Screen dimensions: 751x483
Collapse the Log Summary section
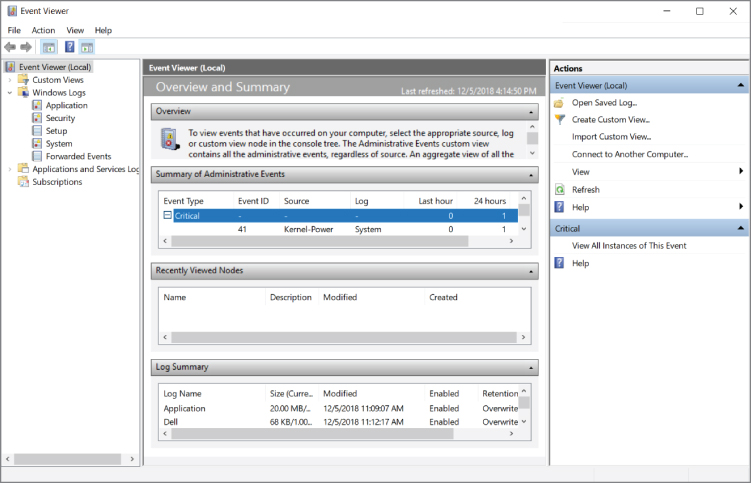531,367
